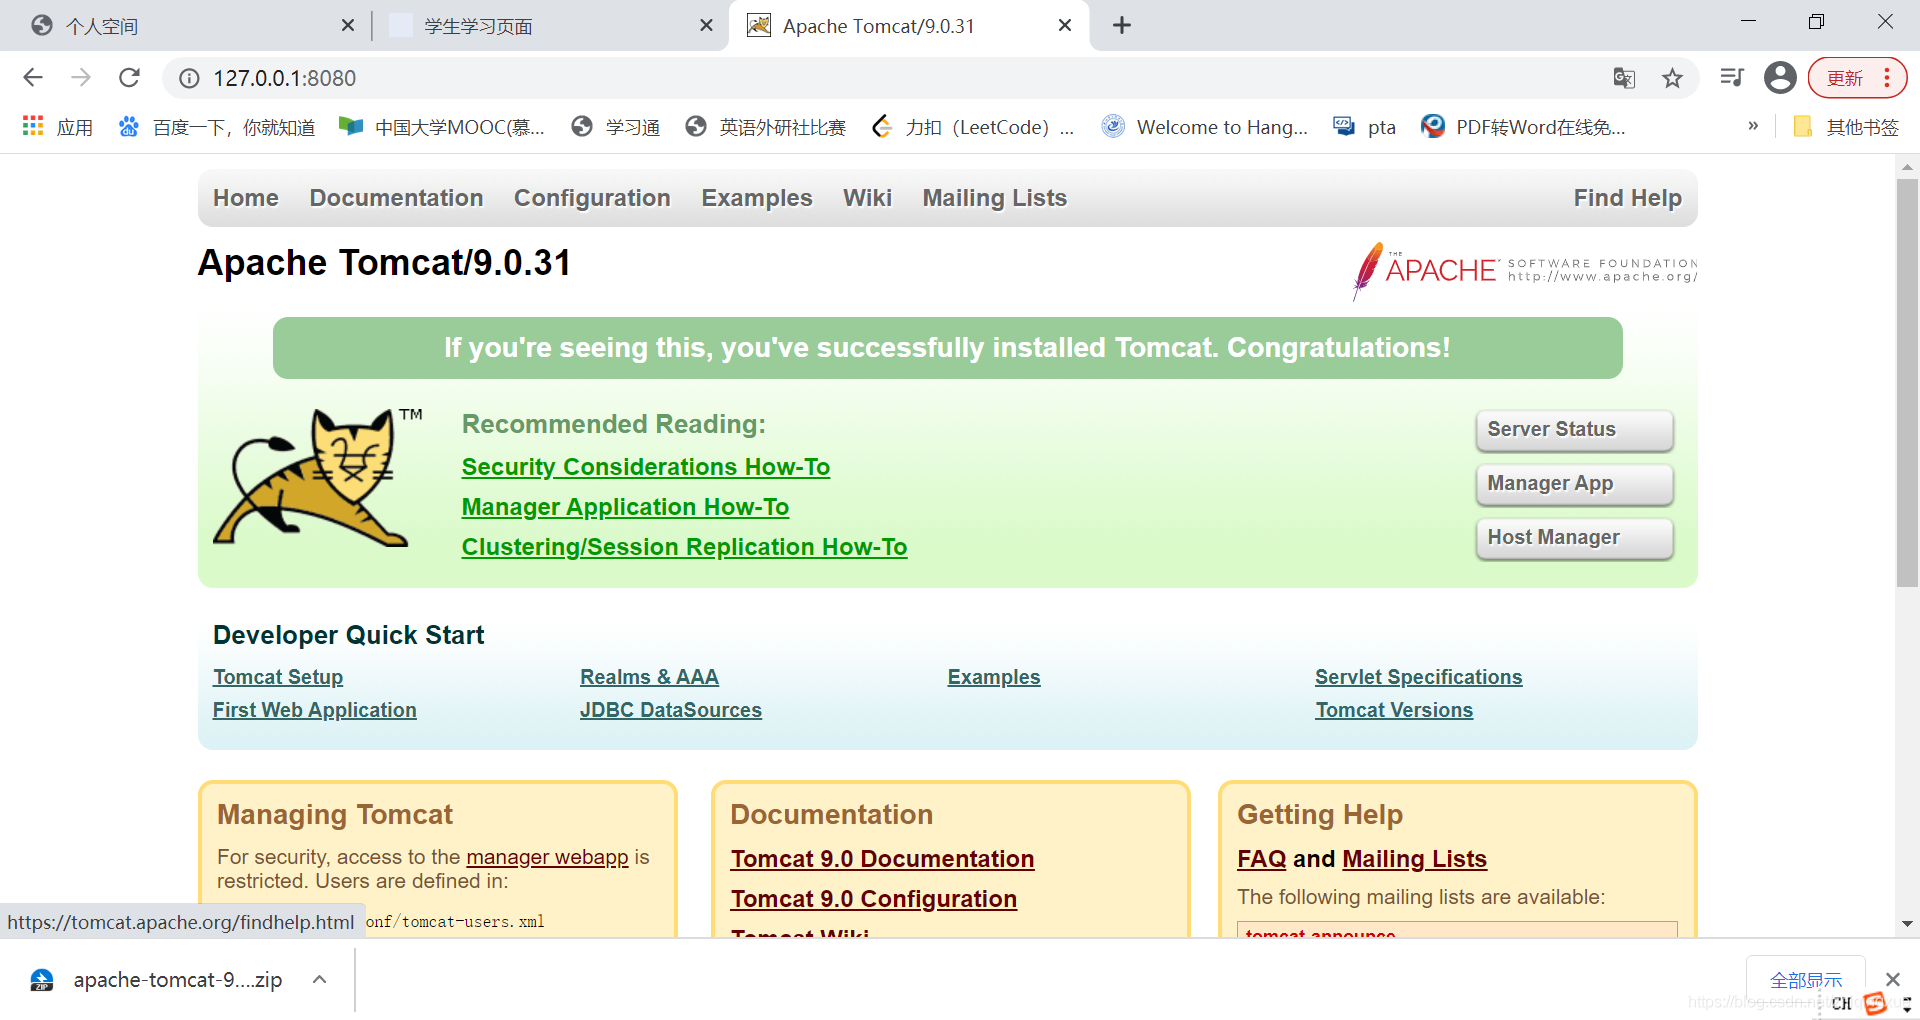Open the Wiki nav item

pyautogui.click(x=867, y=198)
